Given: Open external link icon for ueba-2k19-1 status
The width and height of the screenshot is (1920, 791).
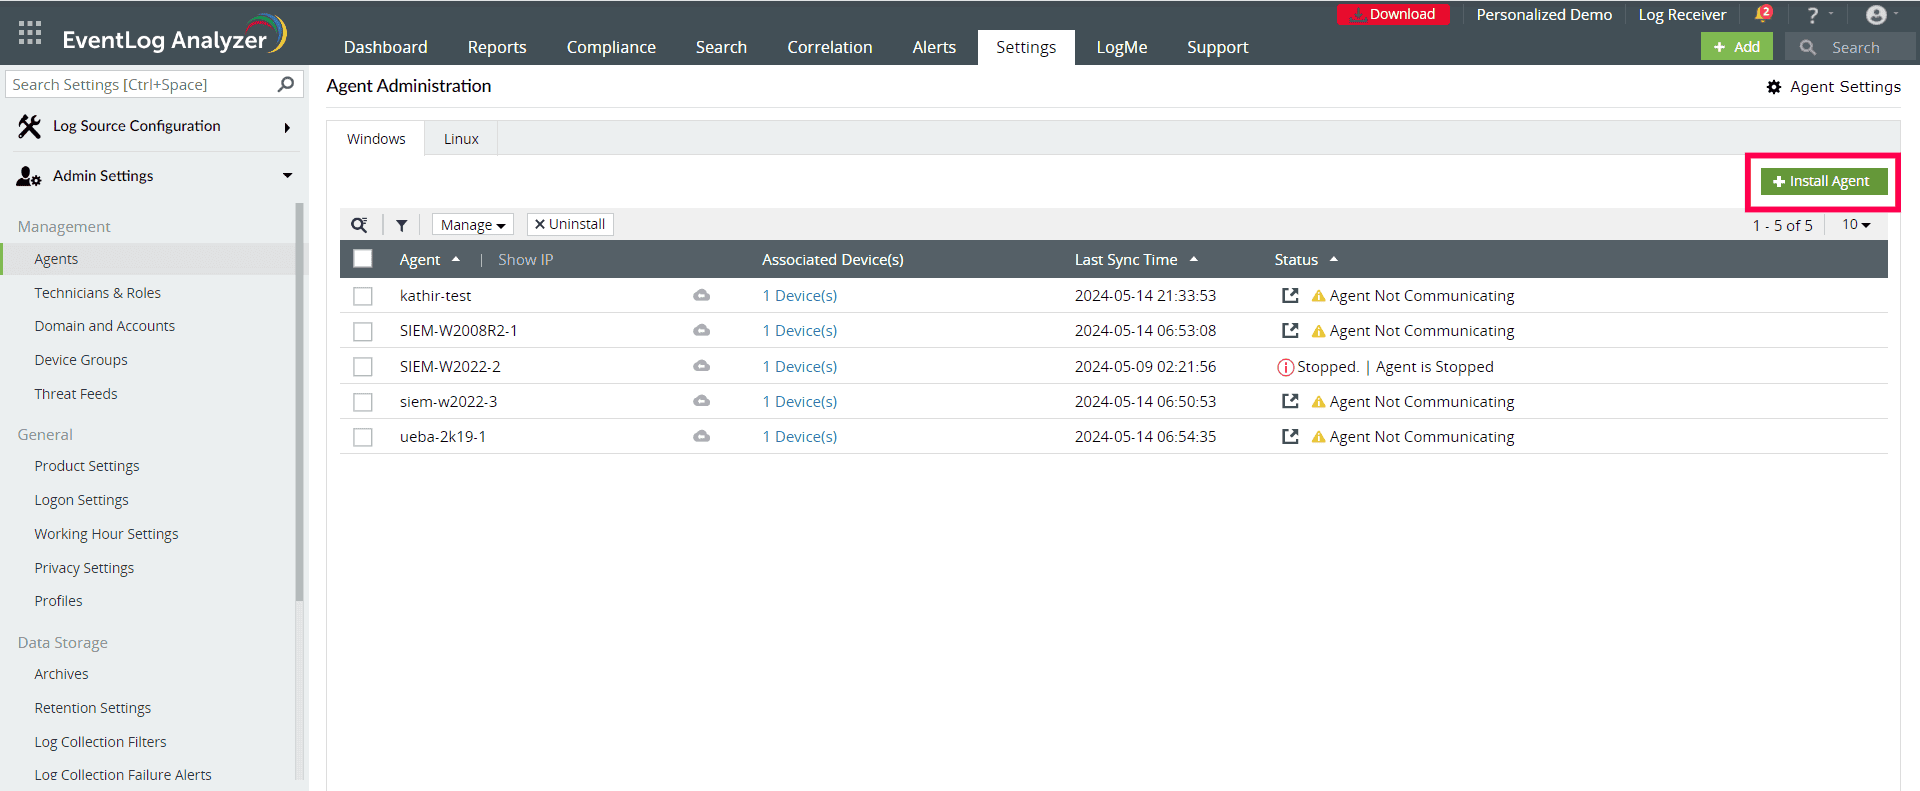Looking at the screenshot, I should pos(1290,436).
